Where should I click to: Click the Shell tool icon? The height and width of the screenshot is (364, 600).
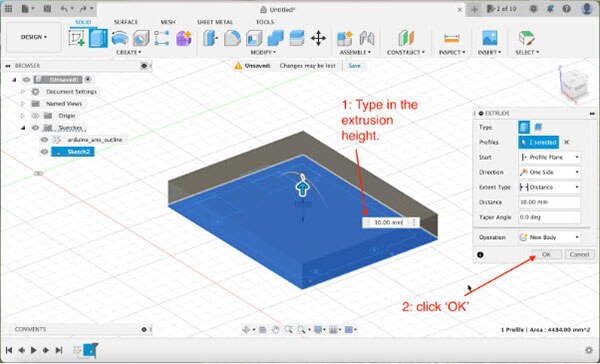254,38
